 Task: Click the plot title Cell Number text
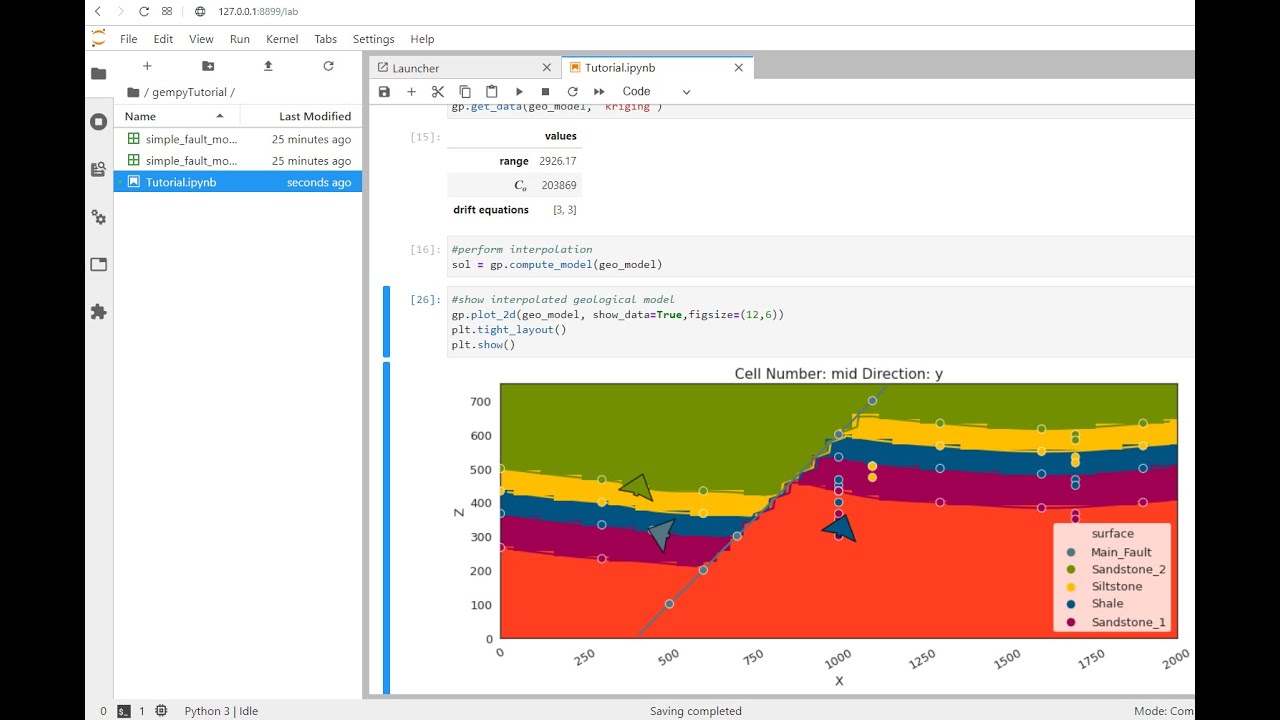(838, 374)
